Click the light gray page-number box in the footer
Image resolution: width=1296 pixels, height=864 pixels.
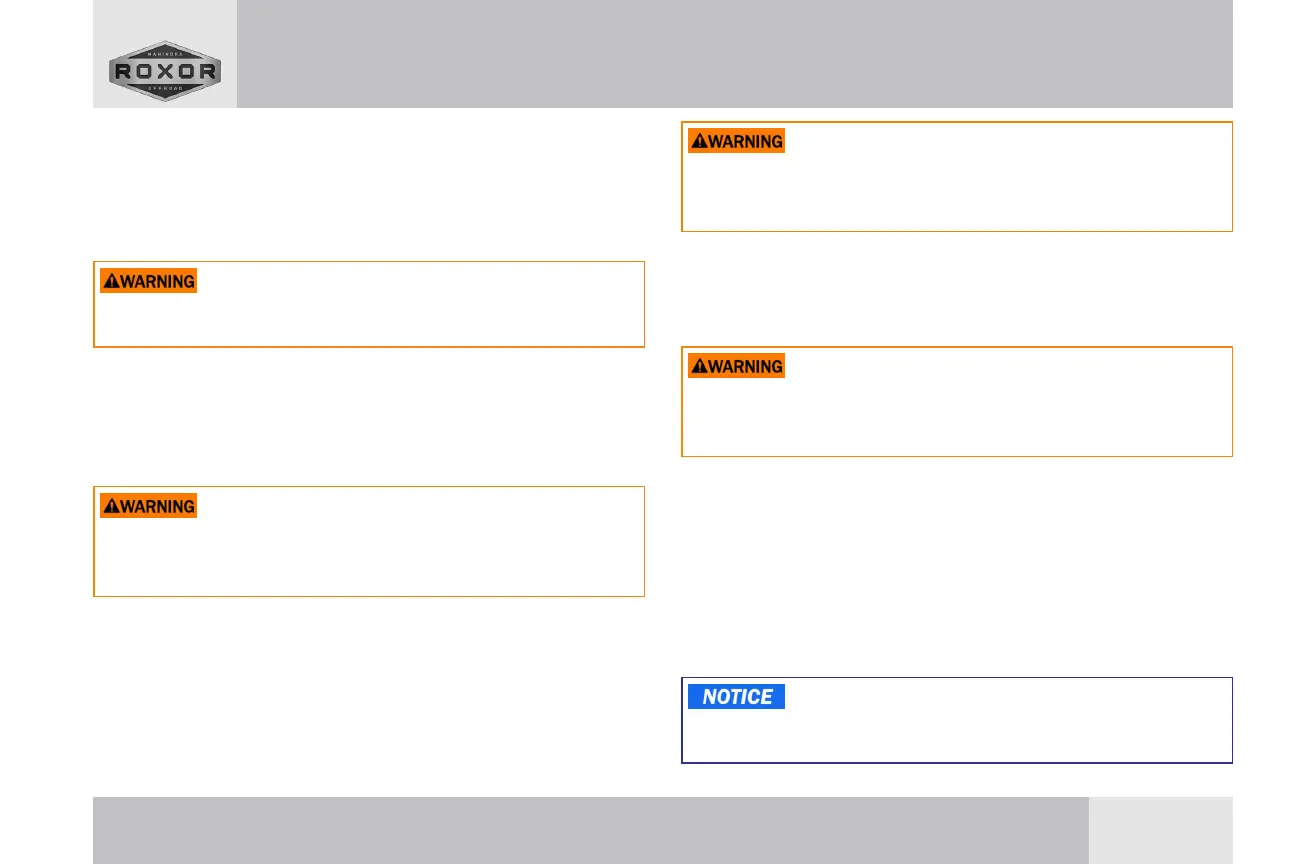[x=1160, y=830]
